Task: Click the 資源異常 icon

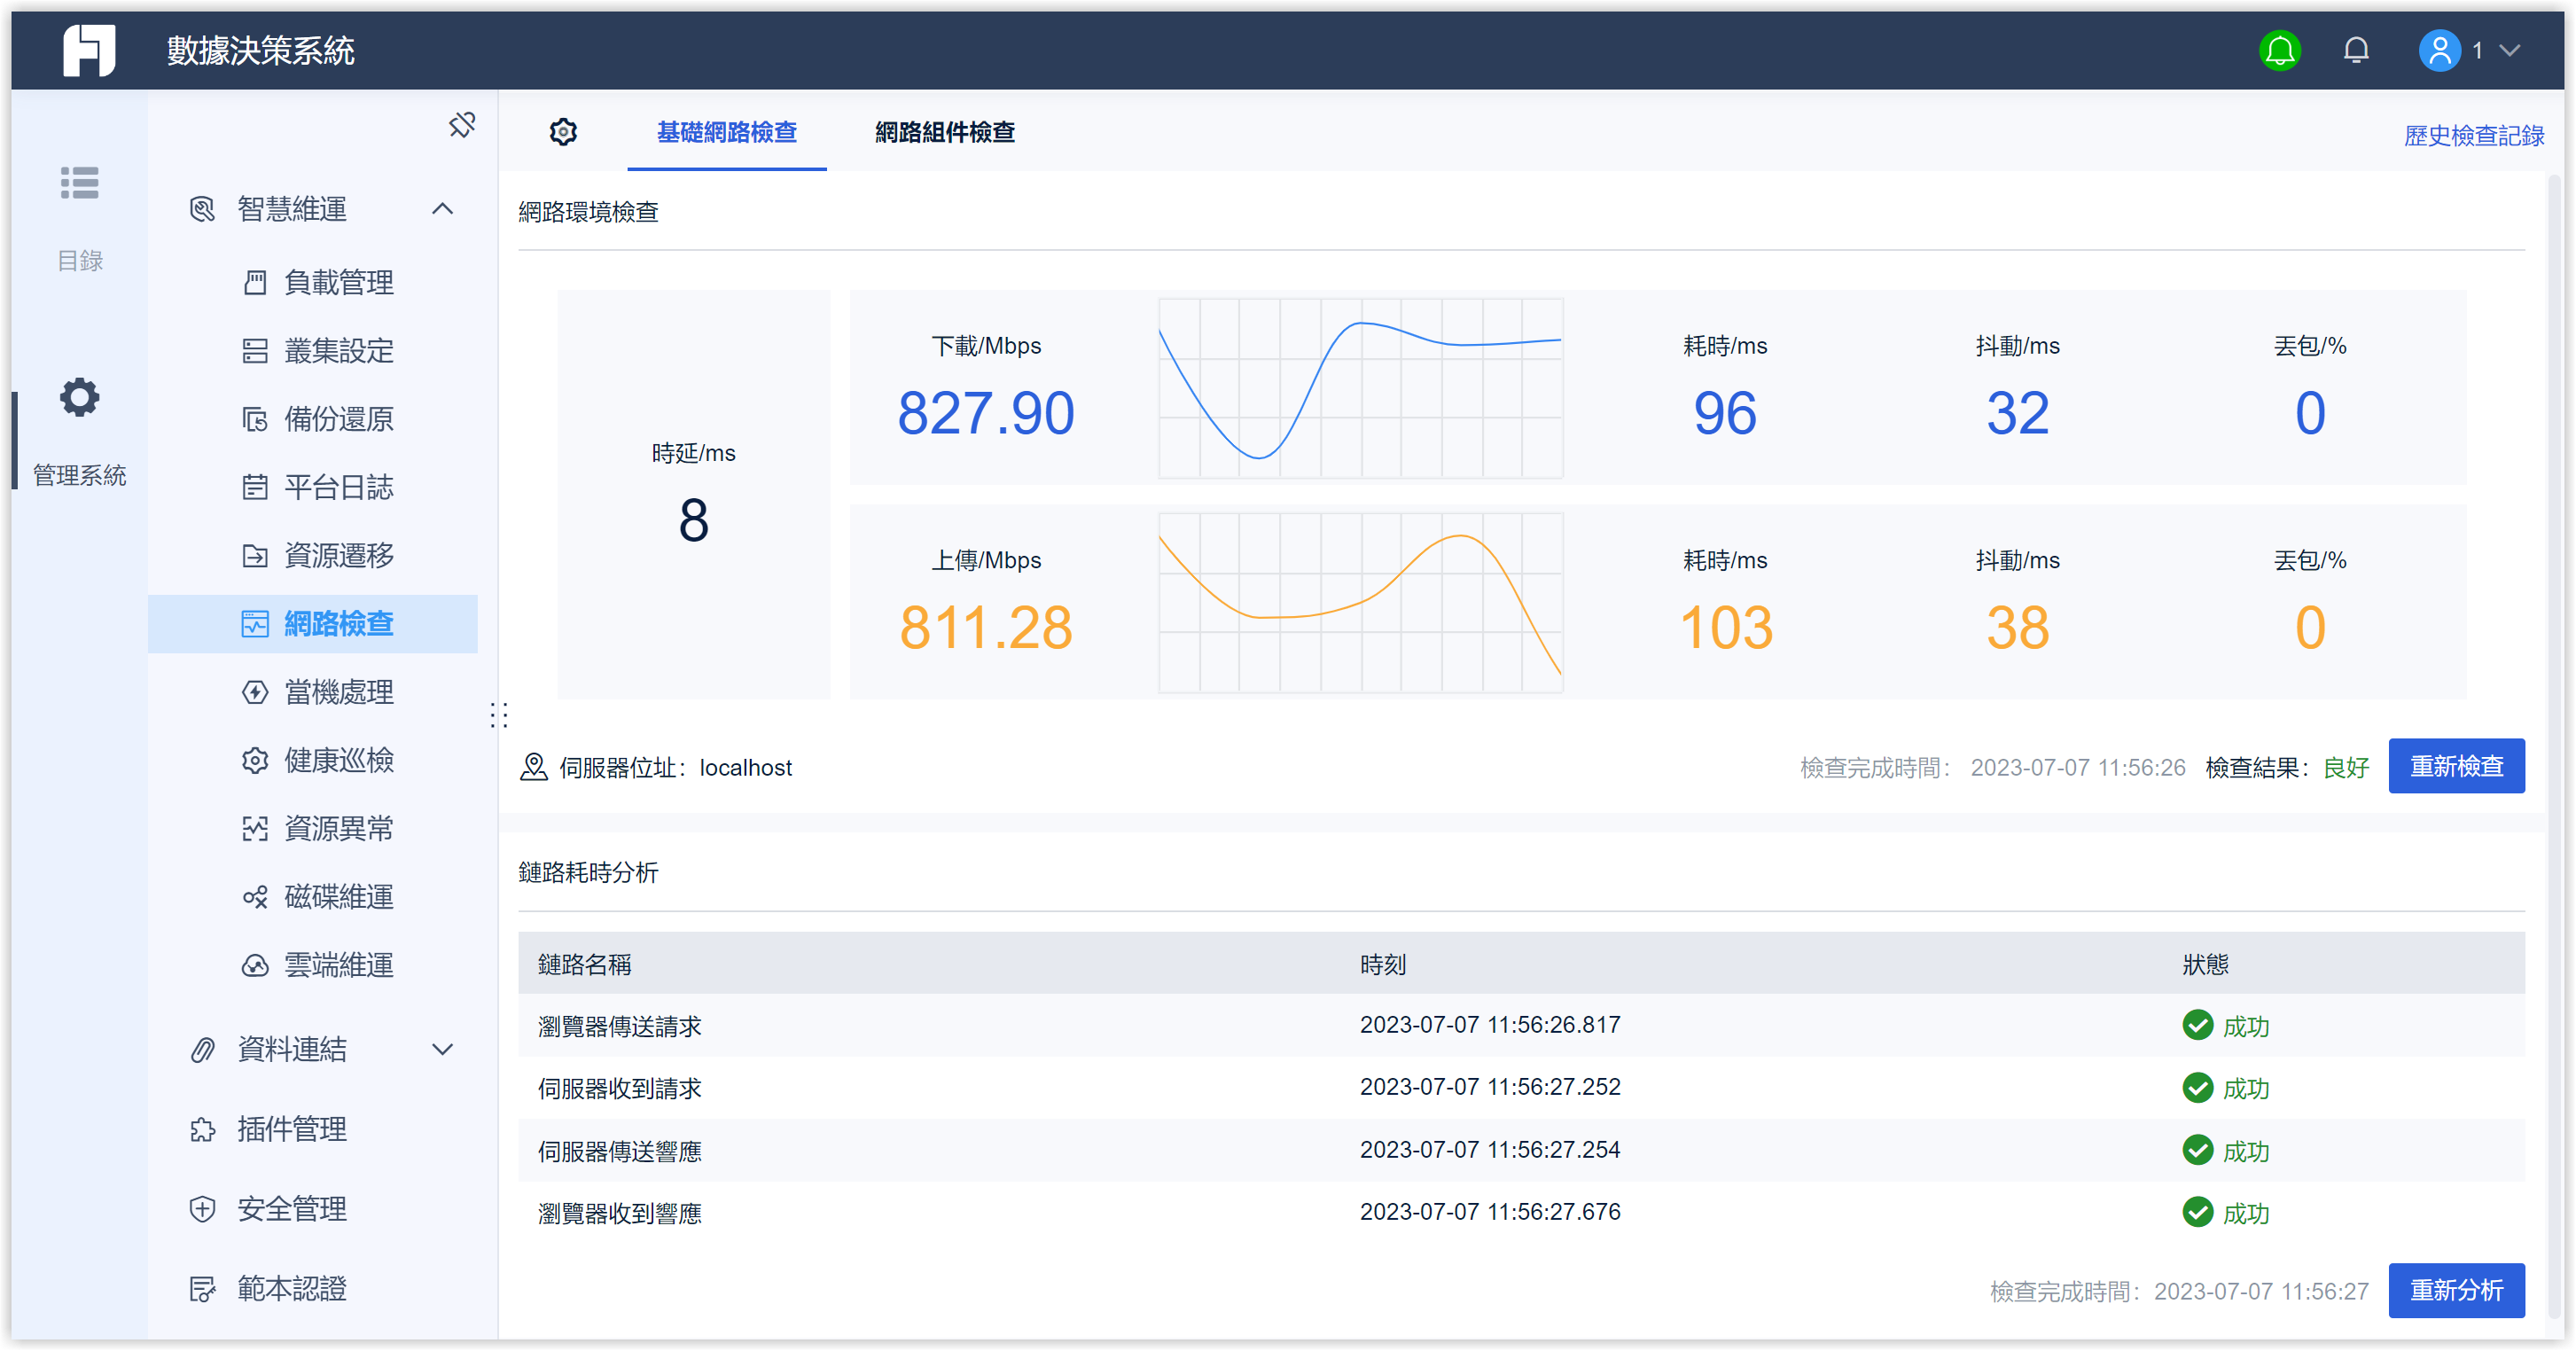Action: [x=255, y=828]
